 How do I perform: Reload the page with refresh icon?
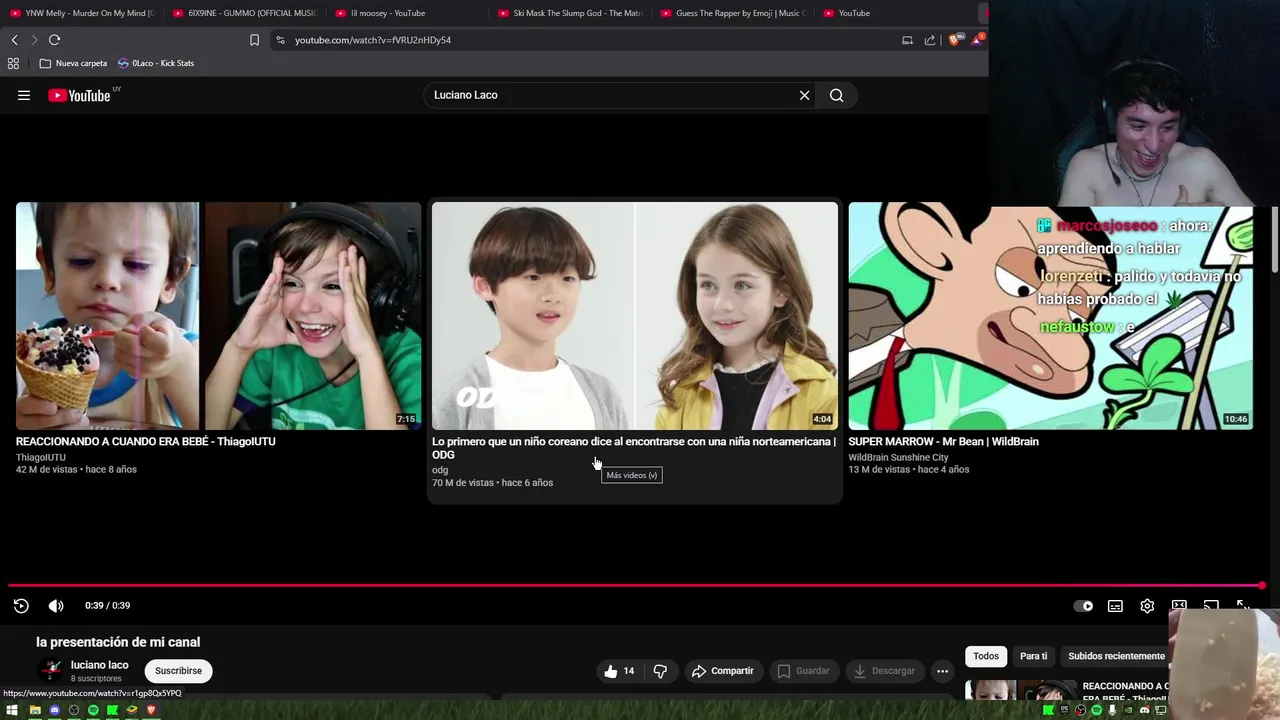click(54, 40)
